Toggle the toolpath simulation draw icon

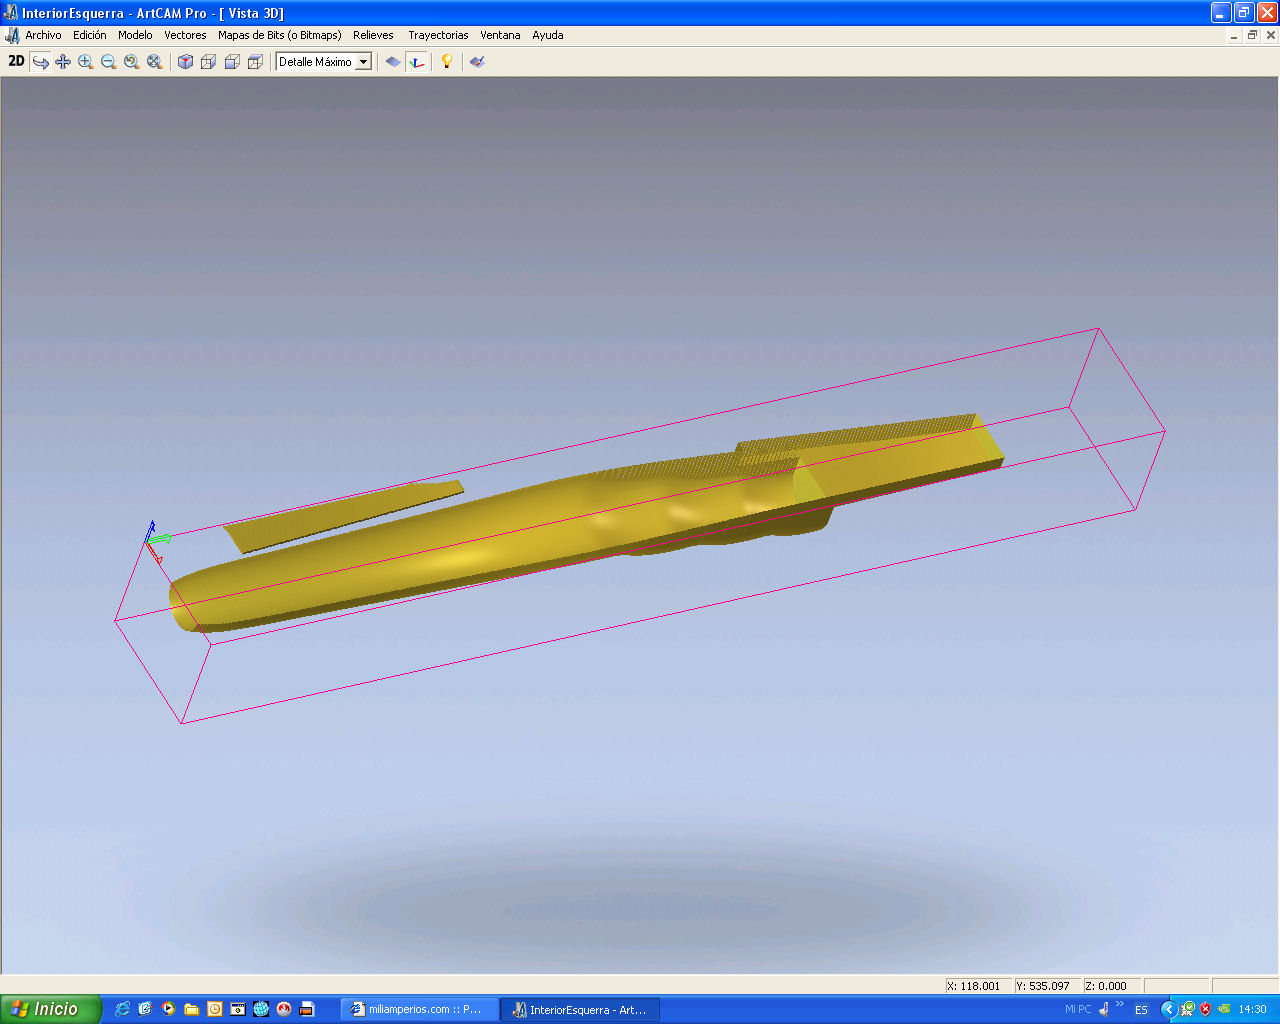(x=477, y=62)
